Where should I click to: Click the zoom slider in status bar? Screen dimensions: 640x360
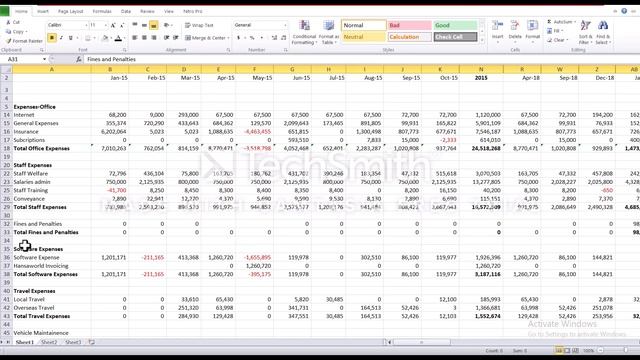(x=626, y=351)
